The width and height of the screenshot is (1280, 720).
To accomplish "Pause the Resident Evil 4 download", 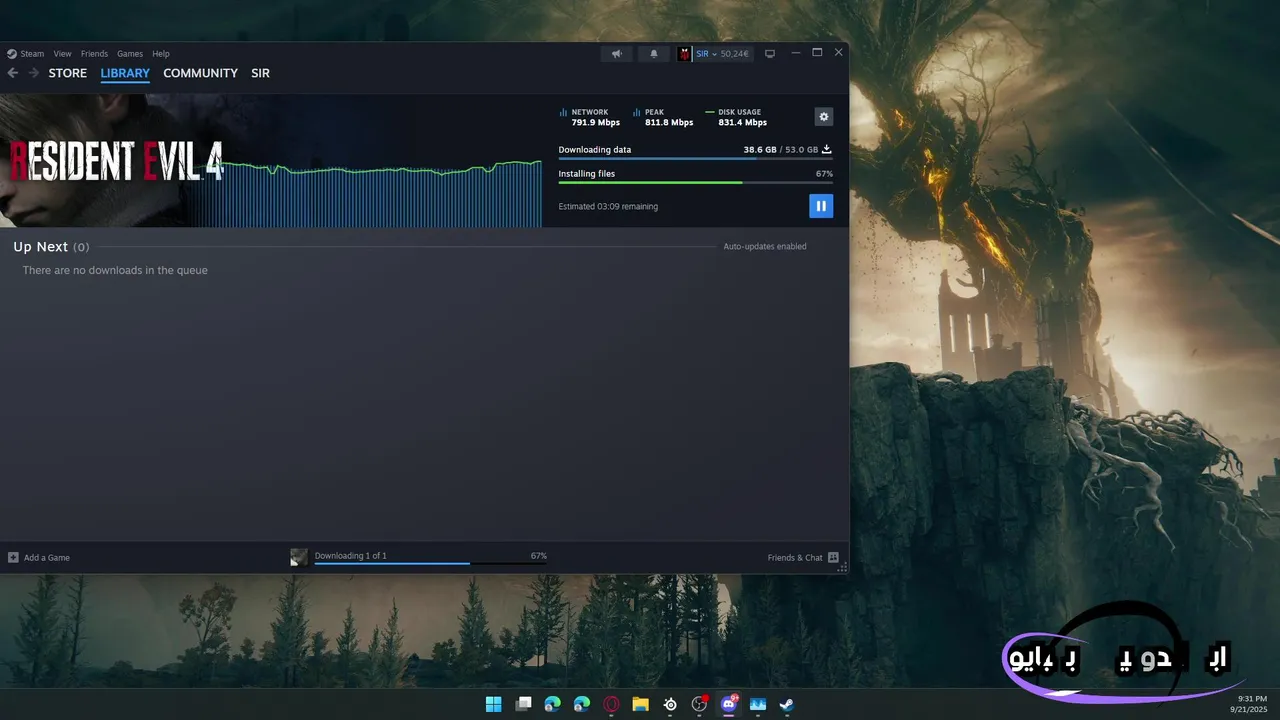I will click(821, 206).
